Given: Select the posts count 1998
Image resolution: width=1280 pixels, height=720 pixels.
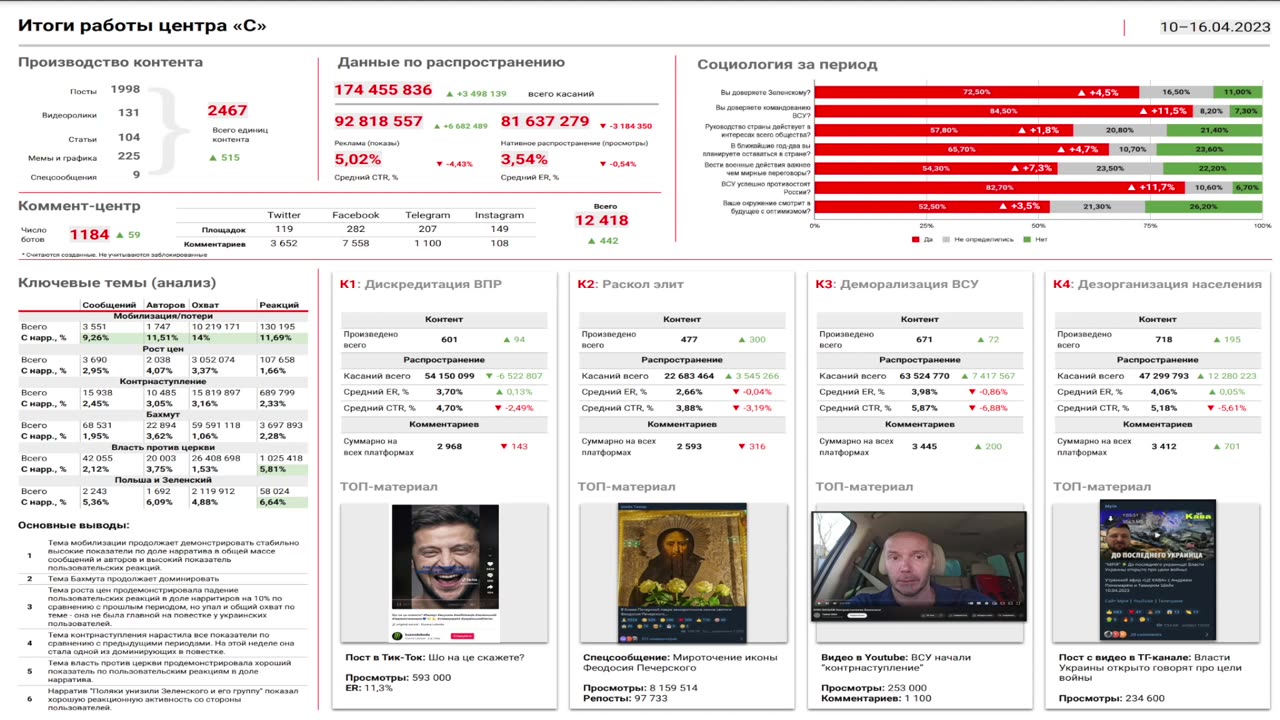Looking at the screenshot, I should [x=125, y=89].
